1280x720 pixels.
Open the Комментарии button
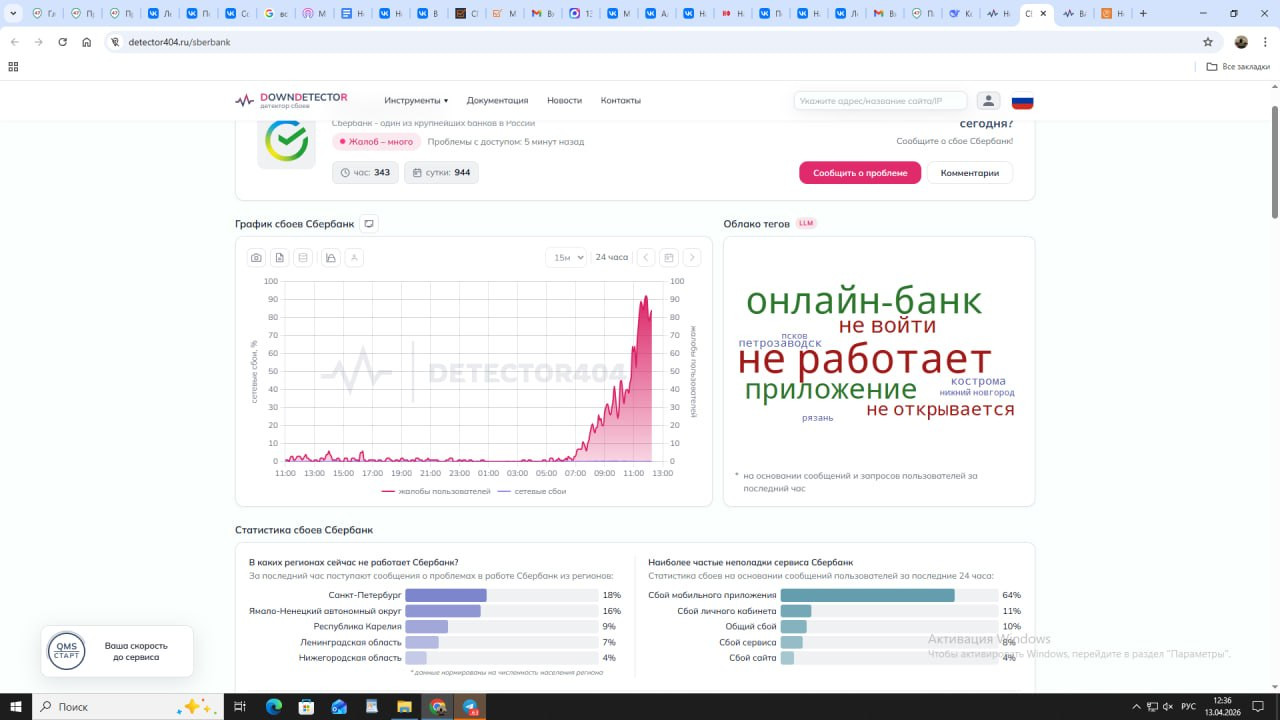[x=969, y=173]
